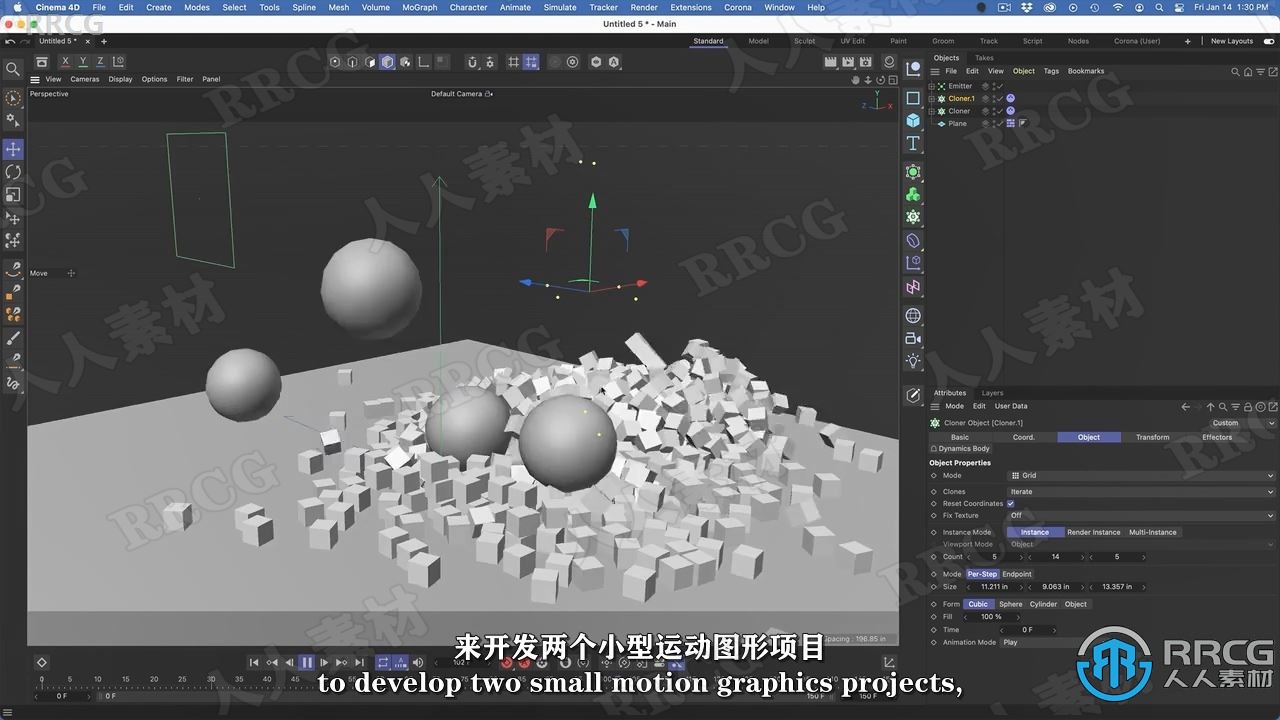Open the Simulate menu

tap(560, 7)
